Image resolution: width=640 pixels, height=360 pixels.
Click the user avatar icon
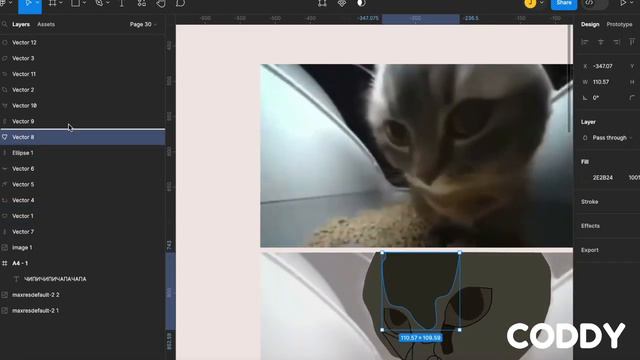tap(530, 3)
